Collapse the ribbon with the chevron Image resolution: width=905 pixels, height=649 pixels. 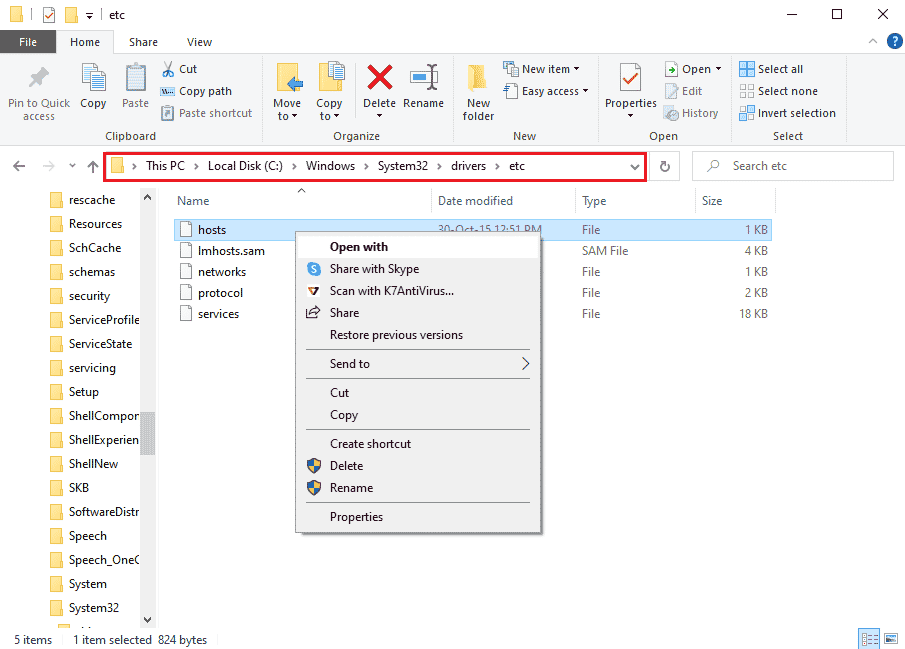click(x=873, y=41)
